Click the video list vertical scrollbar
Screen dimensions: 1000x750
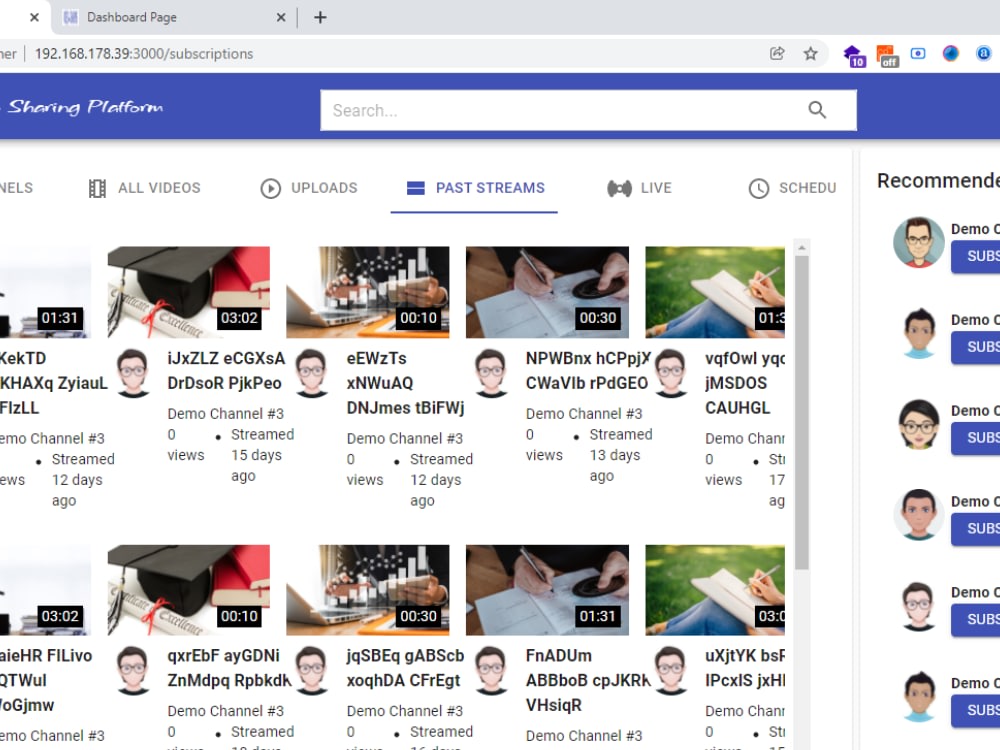[x=802, y=413]
